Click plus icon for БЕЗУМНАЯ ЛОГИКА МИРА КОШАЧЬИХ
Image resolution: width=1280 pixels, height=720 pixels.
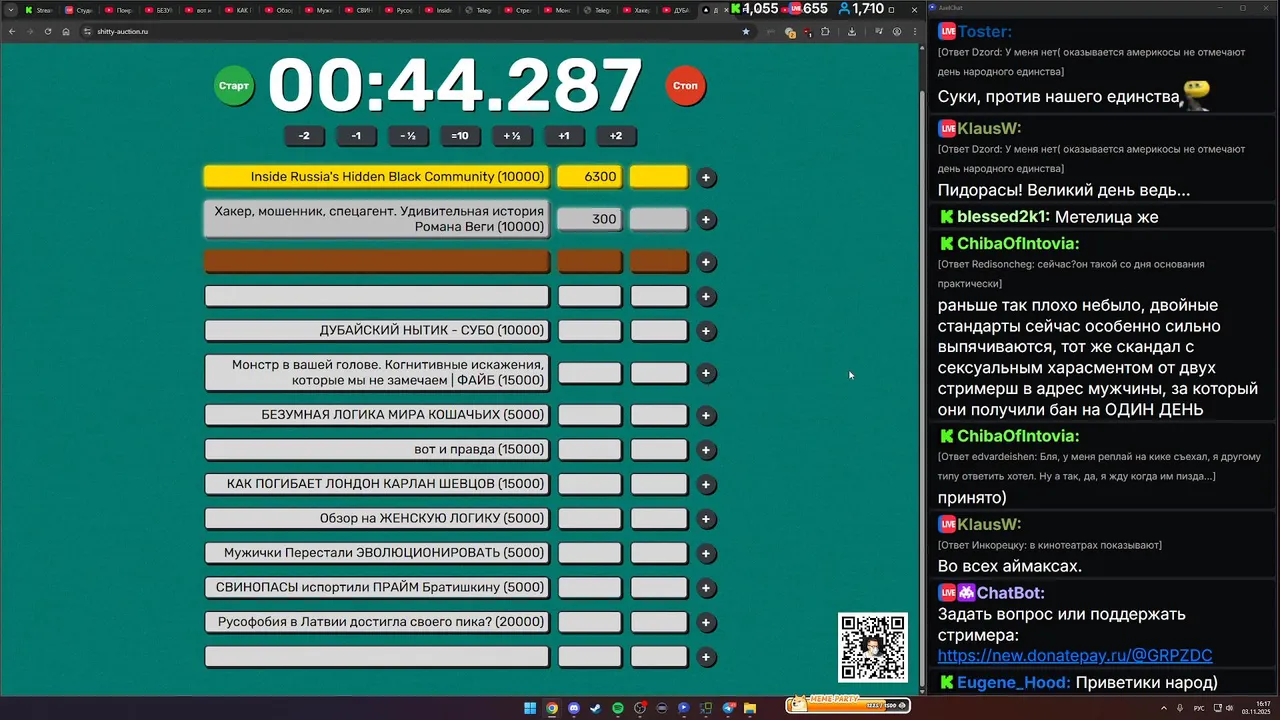click(x=706, y=415)
